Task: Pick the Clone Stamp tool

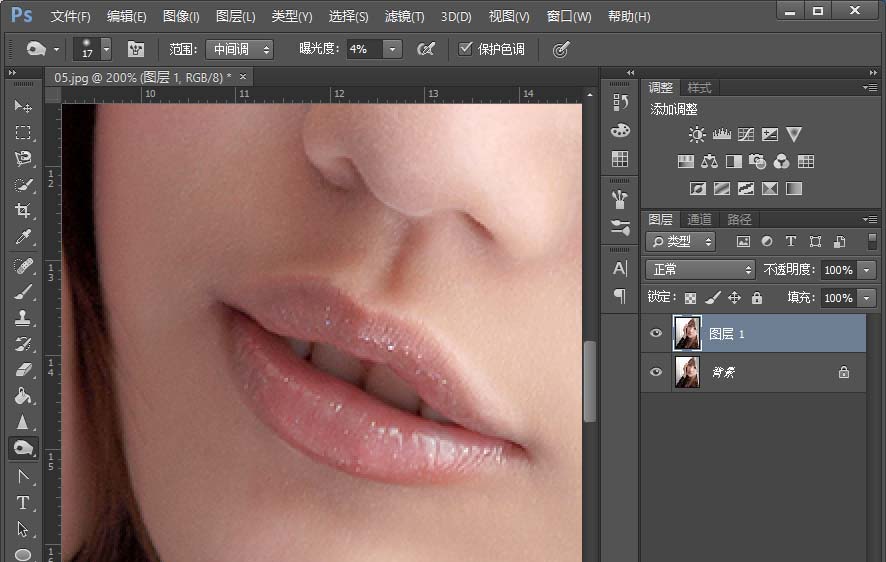Action: coord(23,318)
